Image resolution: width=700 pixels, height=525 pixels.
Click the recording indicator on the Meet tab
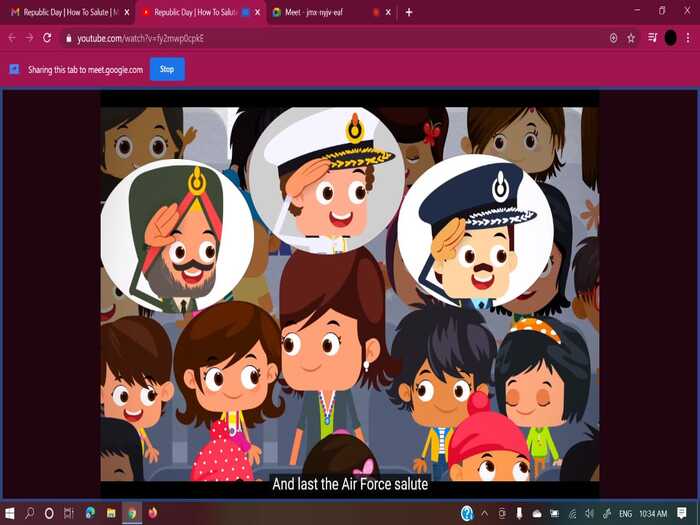pyautogui.click(x=376, y=12)
